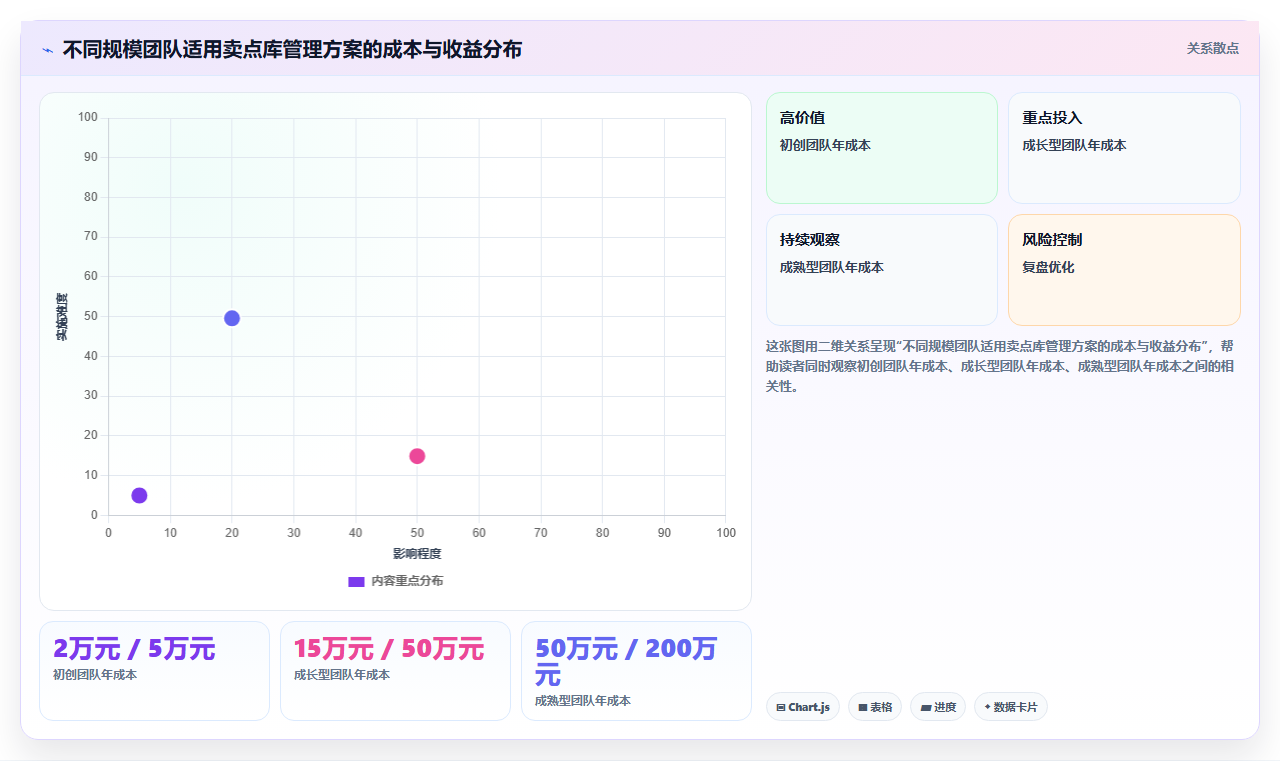Click the 15万元 / 50万元 stat value

pyautogui.click(x=389, y=649)
